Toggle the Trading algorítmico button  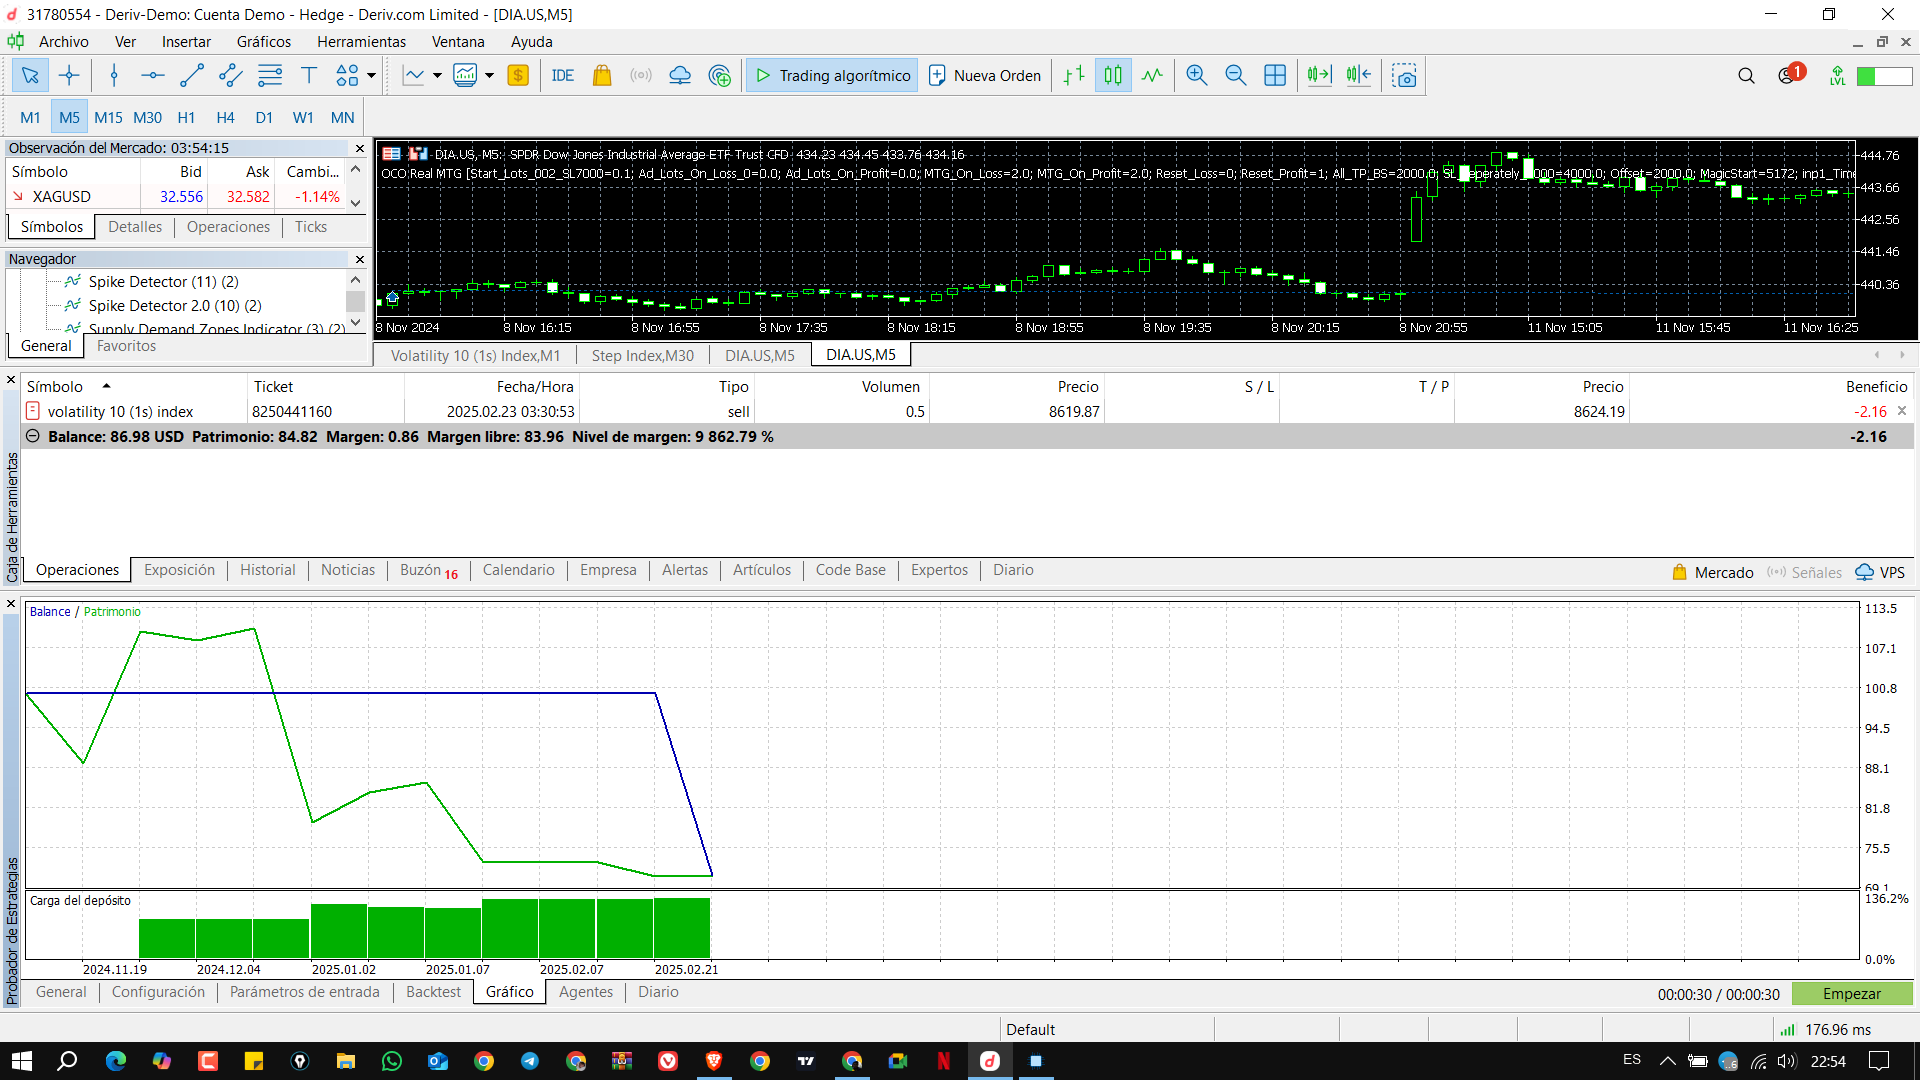click(x=832, y=75)
